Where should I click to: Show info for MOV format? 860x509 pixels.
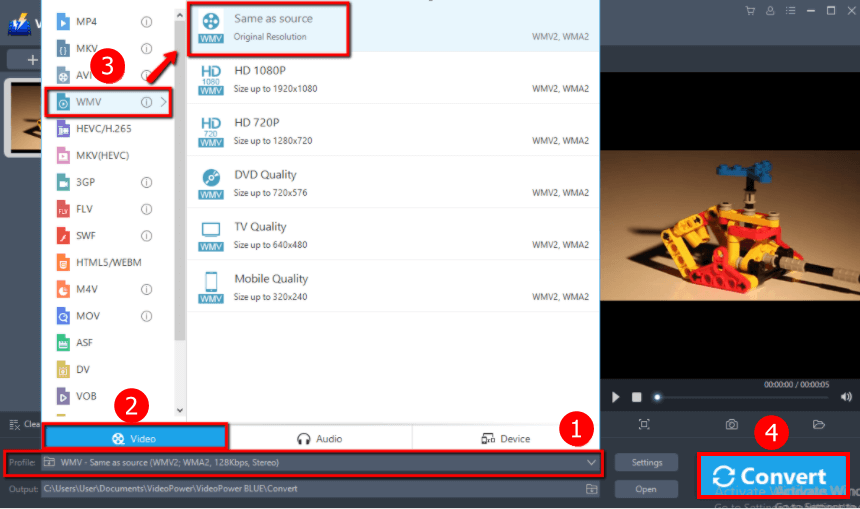pos(146,316)
